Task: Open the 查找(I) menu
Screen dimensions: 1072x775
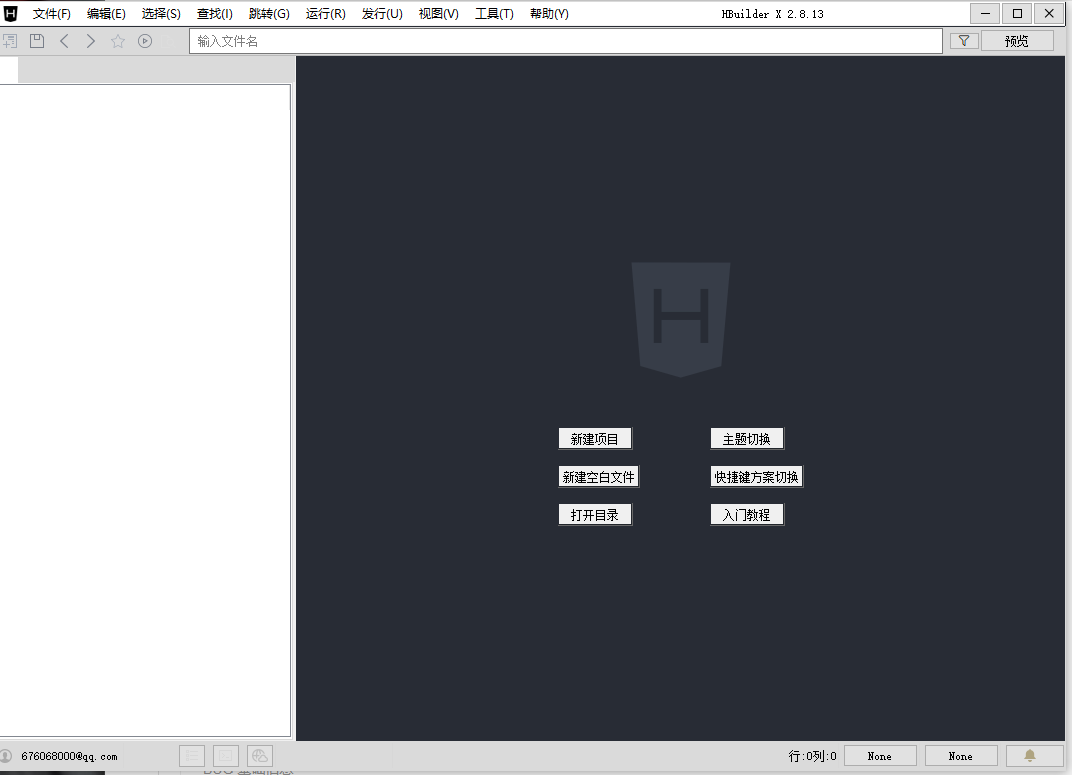Action: [x=215, y=14]
